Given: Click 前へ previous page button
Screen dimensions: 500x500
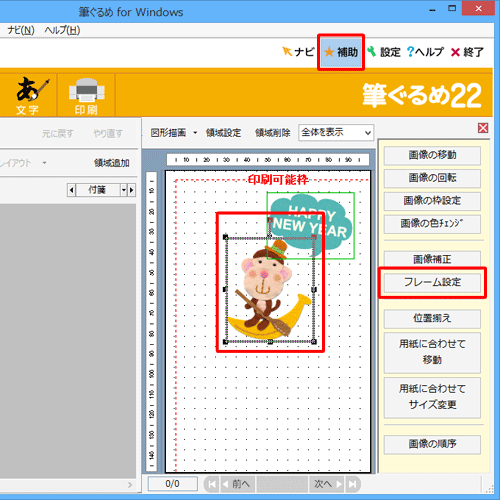Looking at the screenshot, I should coord(237,484).
